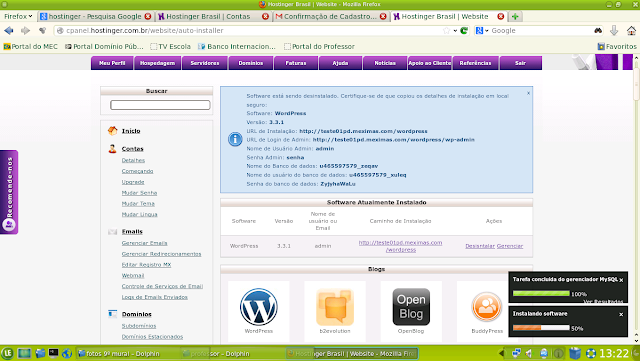
Task: Open the installed WordPress path link
Action: [400, 246]
